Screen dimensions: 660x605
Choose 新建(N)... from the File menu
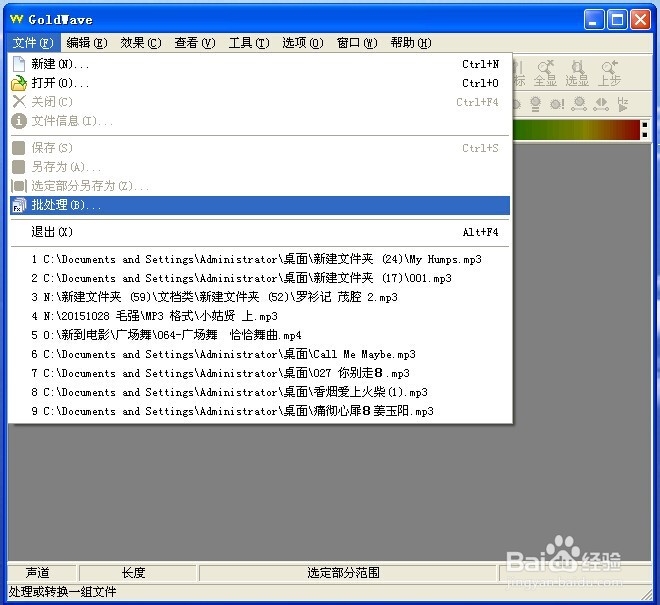click(260, 64)
